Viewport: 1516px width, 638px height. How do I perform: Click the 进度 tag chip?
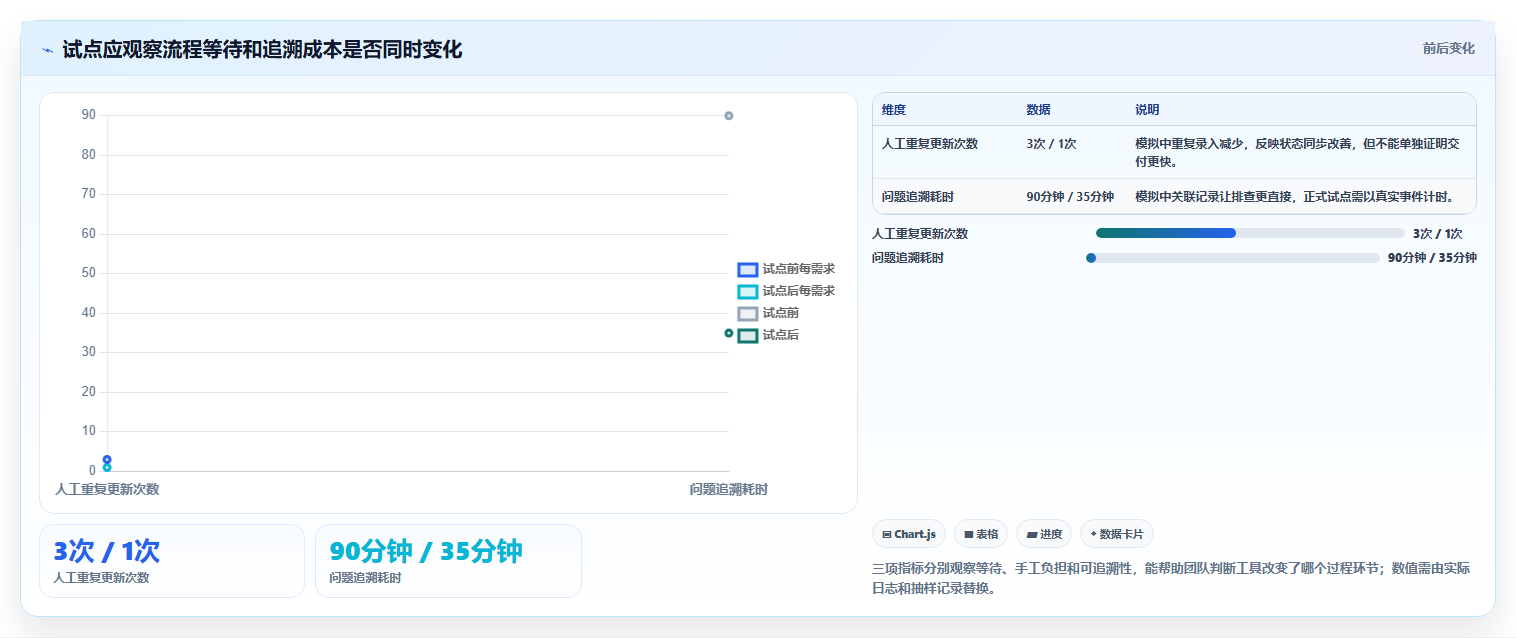pos(1044,534)
